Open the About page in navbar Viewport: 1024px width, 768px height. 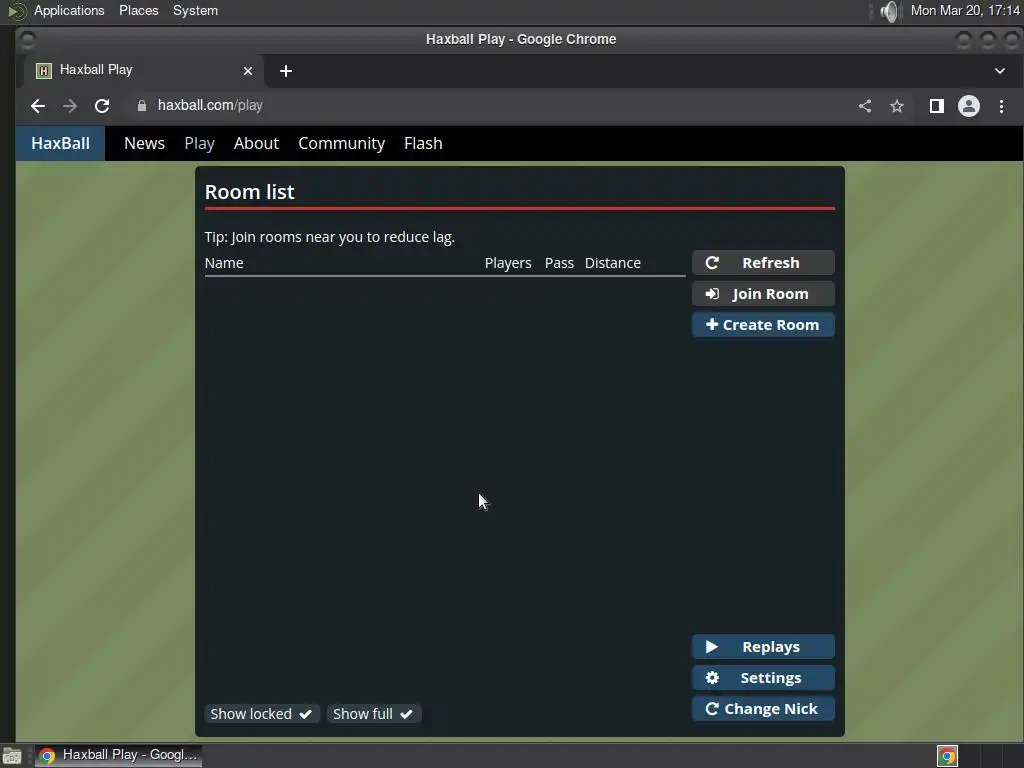pos(256,143)
